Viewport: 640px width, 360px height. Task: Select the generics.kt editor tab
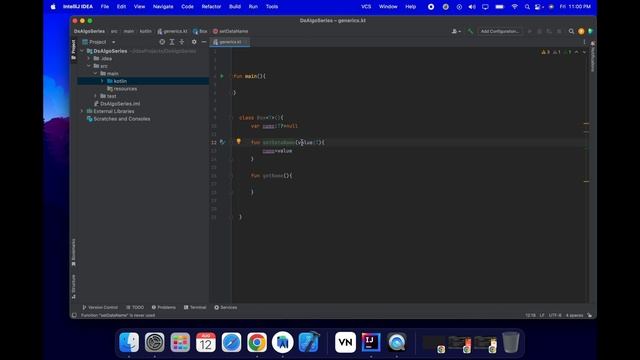(x=230, y=42)
